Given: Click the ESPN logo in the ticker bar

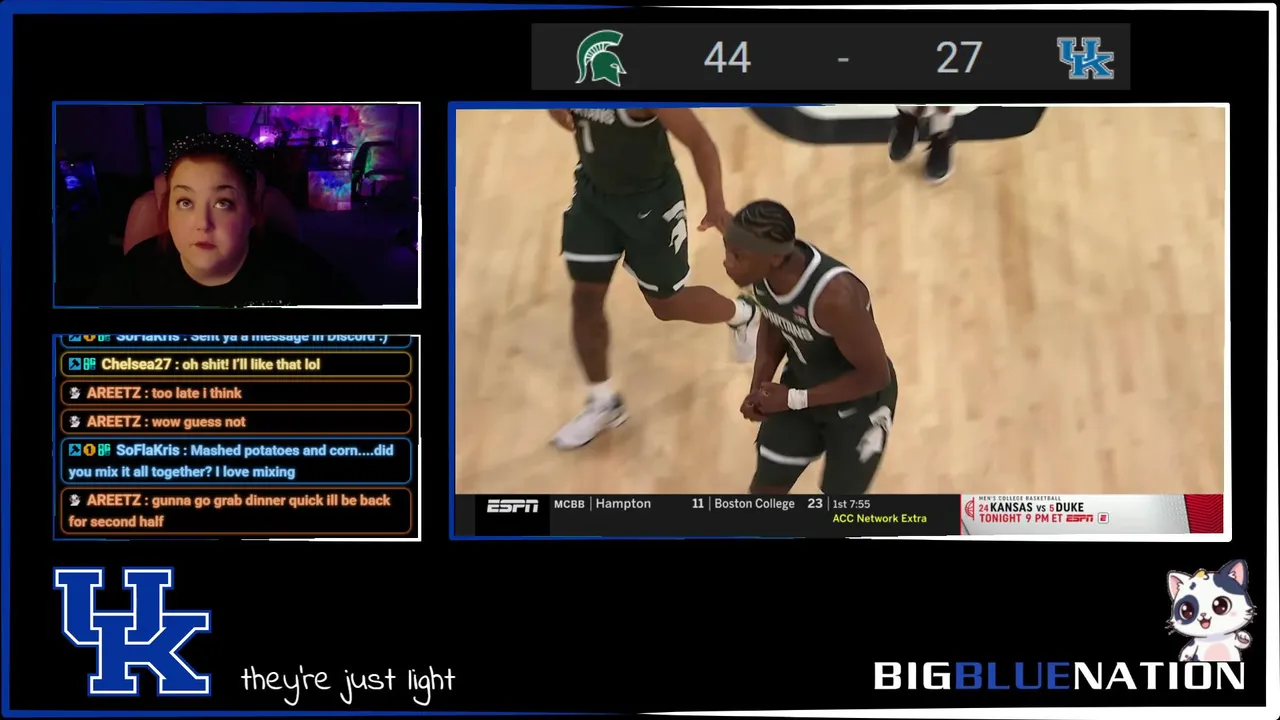Looking at the screenshot, I should tap(512, 505).
